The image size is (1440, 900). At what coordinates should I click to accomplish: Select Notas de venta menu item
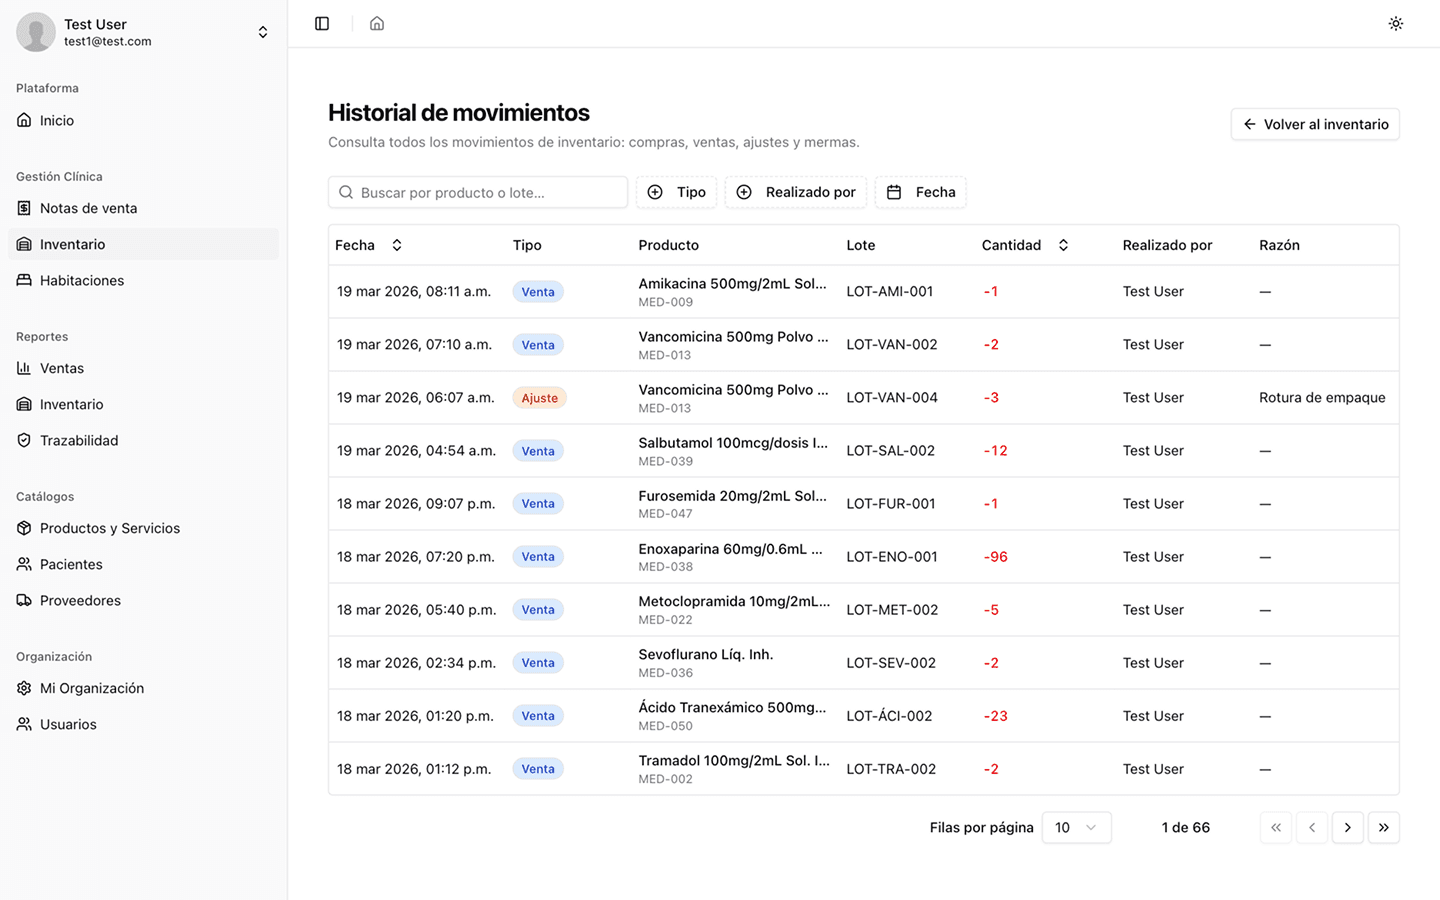pos(88,209)
